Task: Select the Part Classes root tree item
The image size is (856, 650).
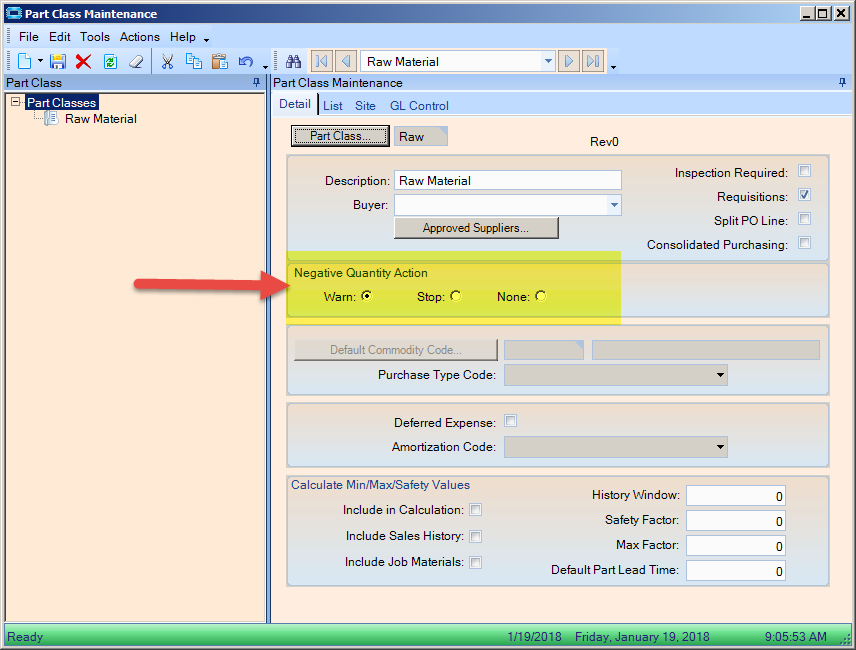Action: (62, 103)
